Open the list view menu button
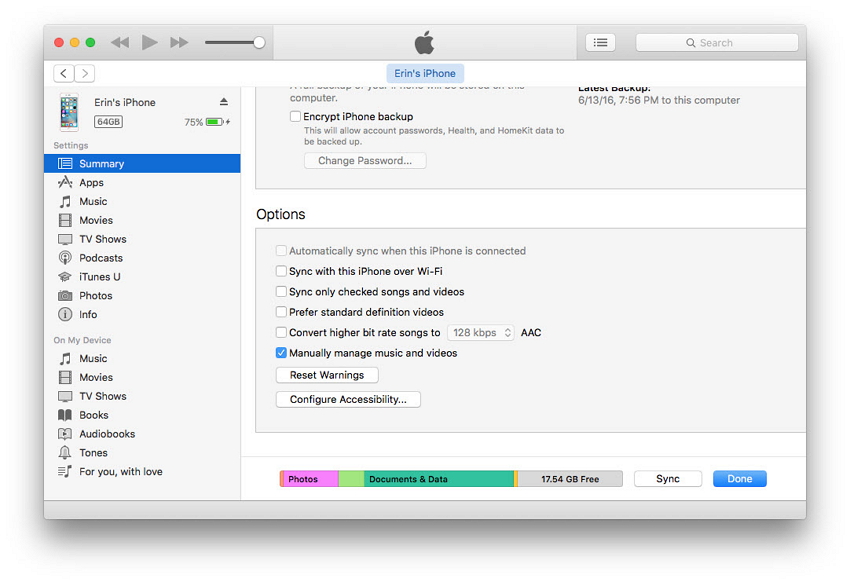The image size is (850, 582). point(600,43)
